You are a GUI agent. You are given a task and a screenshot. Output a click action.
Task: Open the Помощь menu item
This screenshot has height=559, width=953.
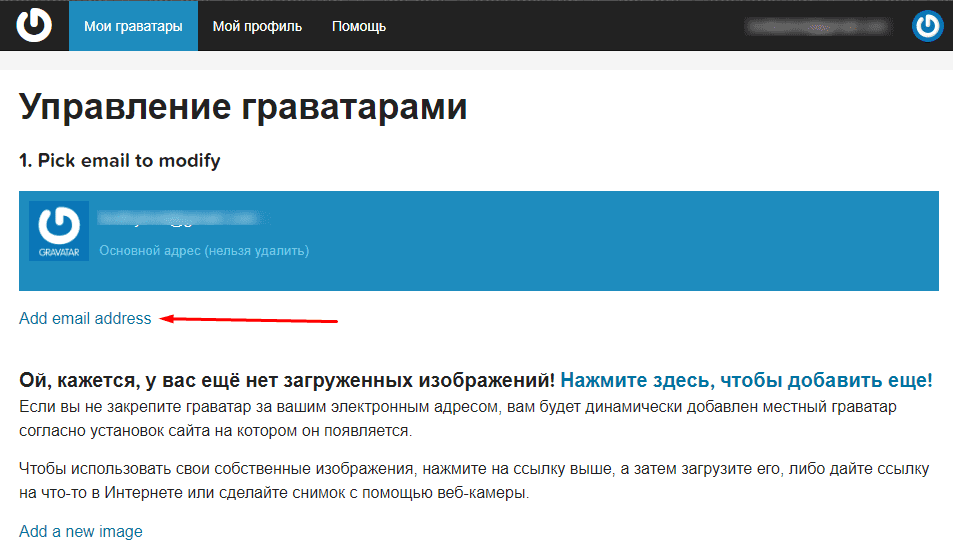coord(359,26)
